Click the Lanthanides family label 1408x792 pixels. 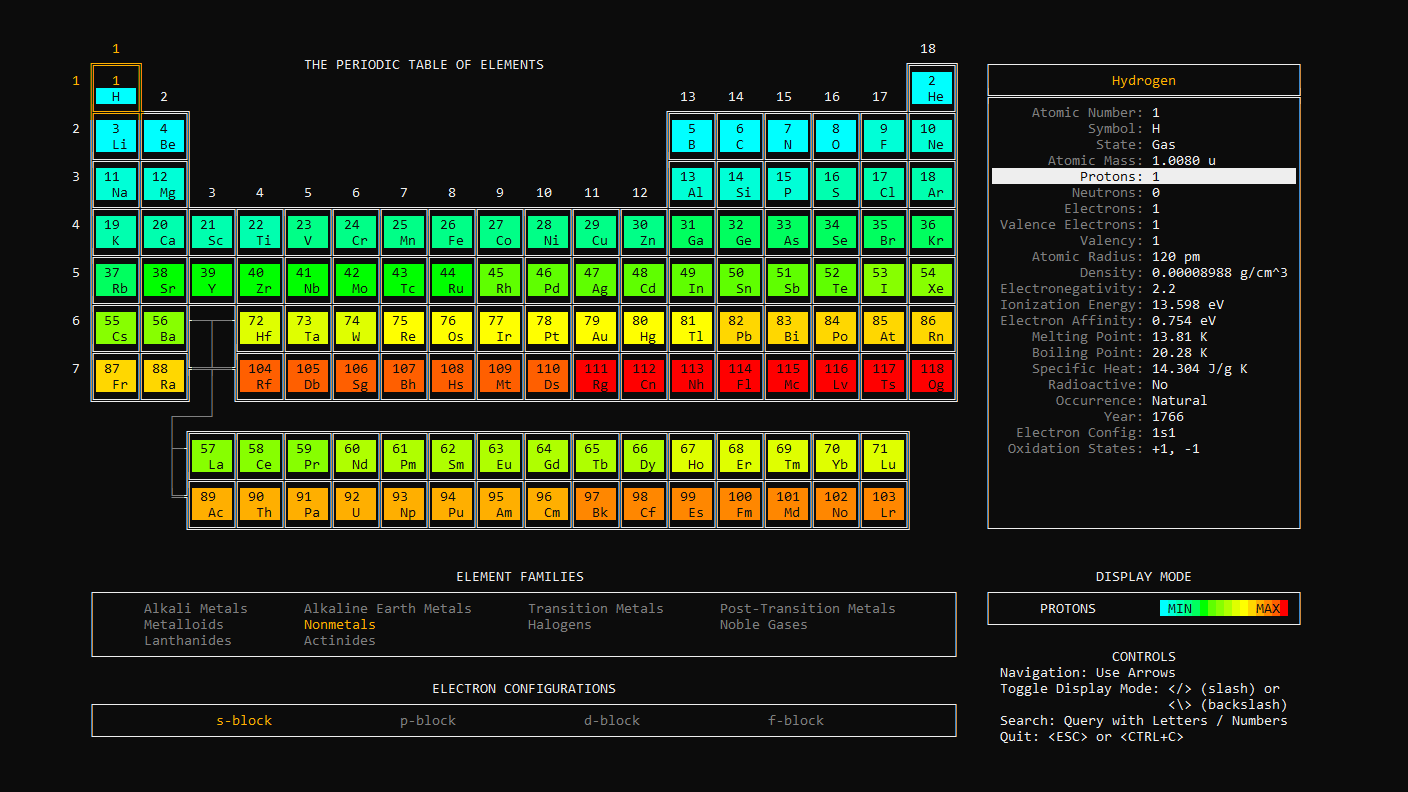188,640
